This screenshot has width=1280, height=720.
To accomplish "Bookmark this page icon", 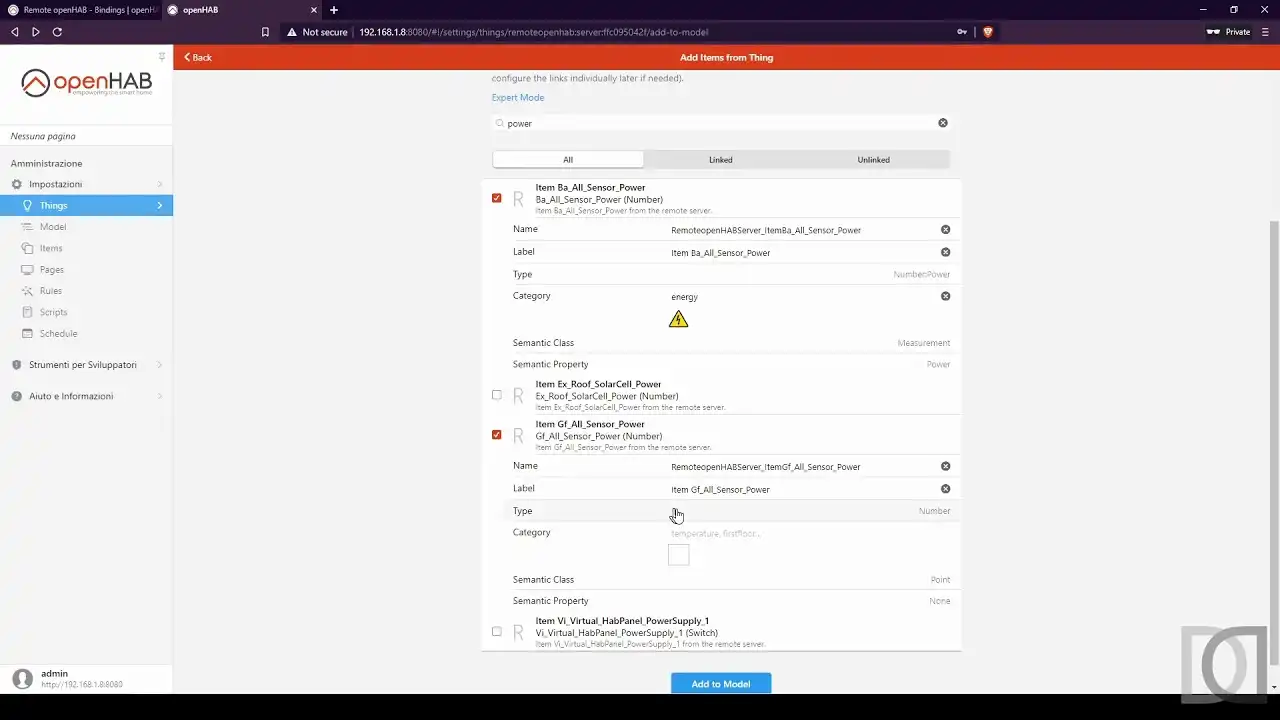I will click(x=265, y=32).
